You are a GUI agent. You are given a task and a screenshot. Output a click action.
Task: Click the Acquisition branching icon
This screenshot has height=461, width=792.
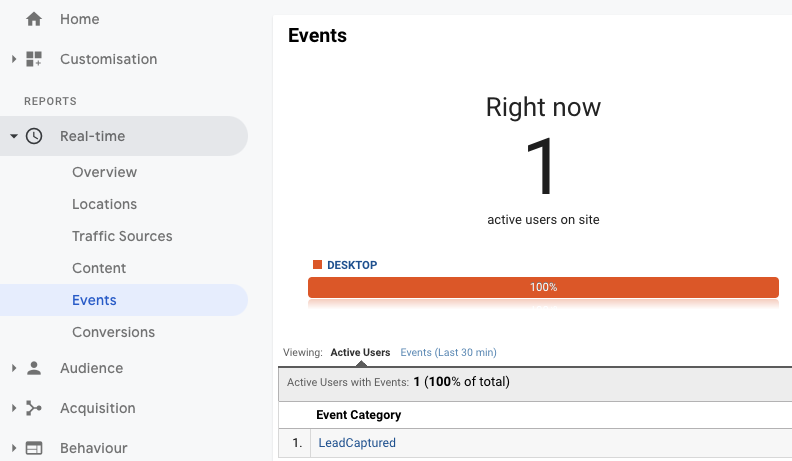34,408
